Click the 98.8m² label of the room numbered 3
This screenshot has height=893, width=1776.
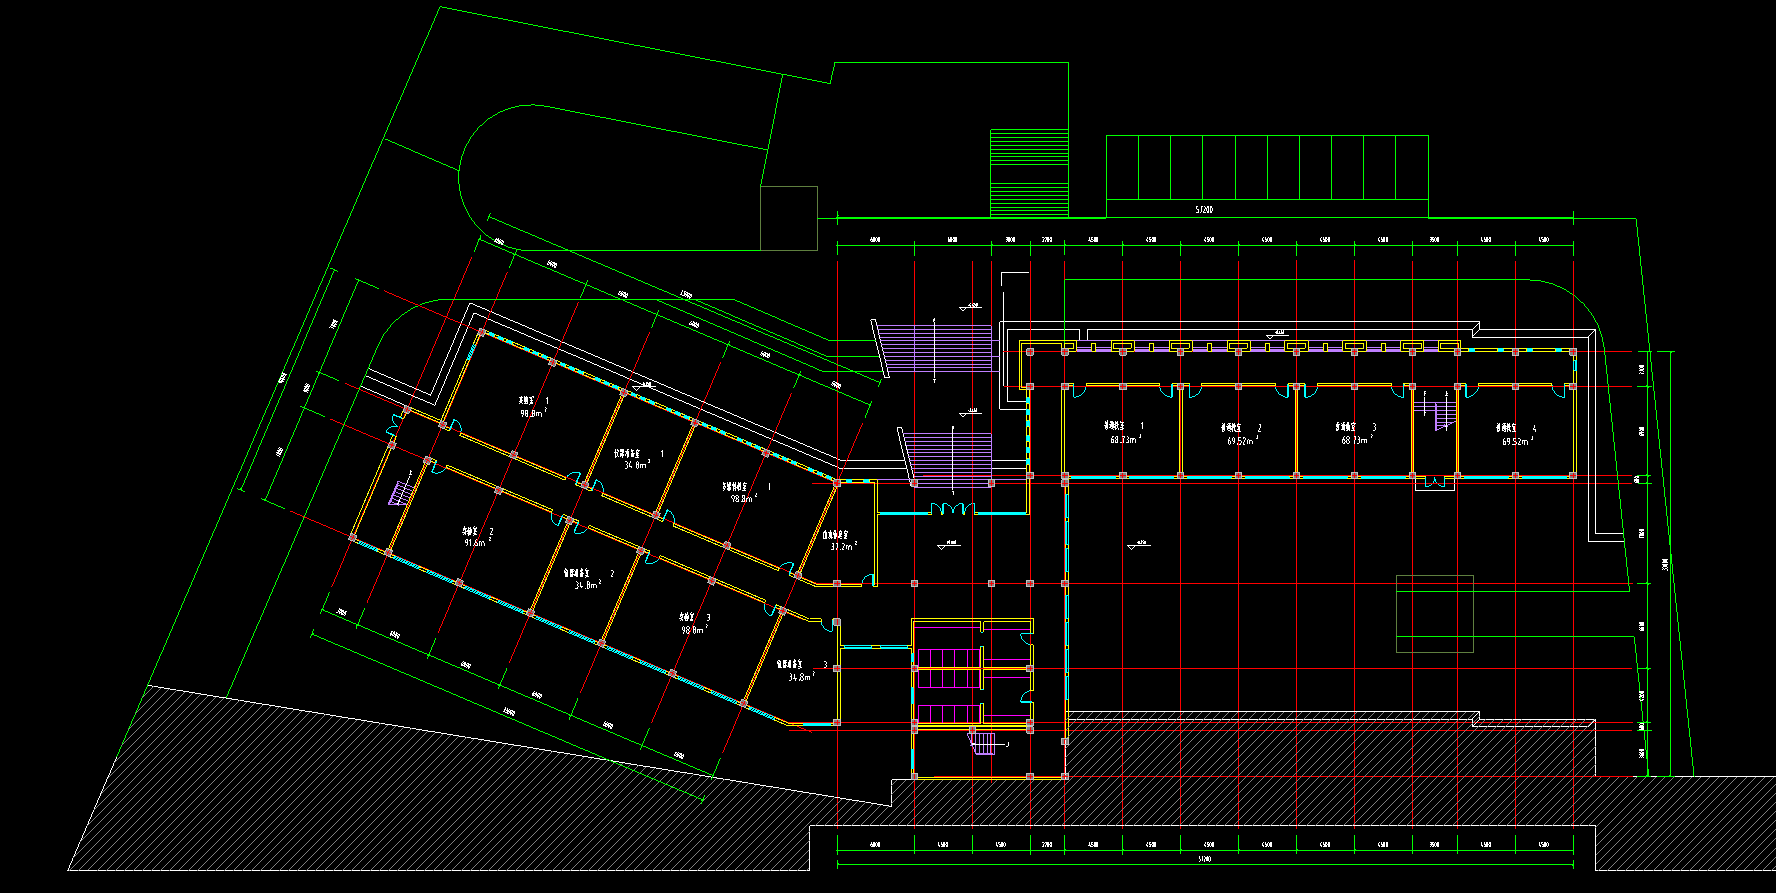(695, 630)
